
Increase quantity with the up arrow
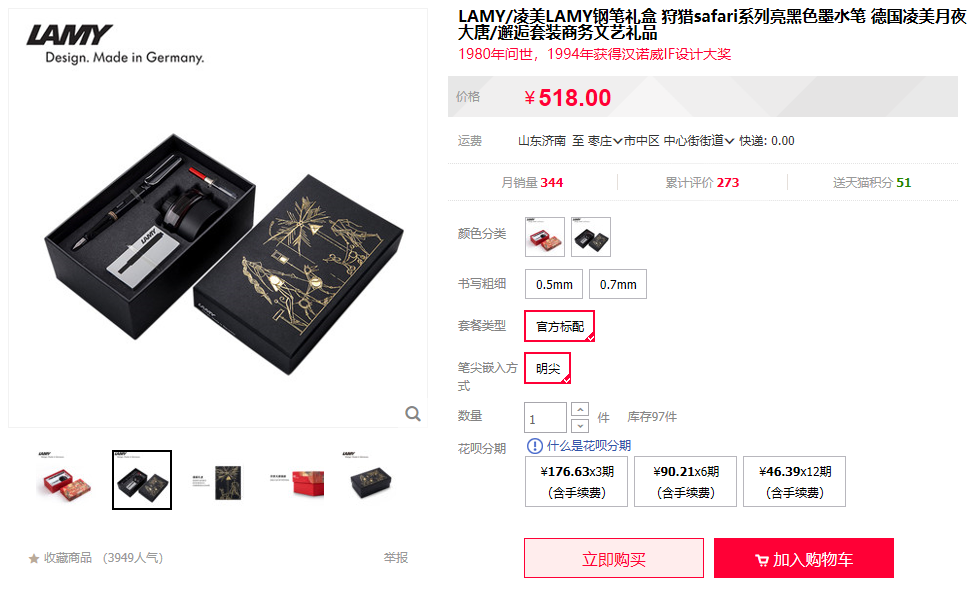point(580,409)
